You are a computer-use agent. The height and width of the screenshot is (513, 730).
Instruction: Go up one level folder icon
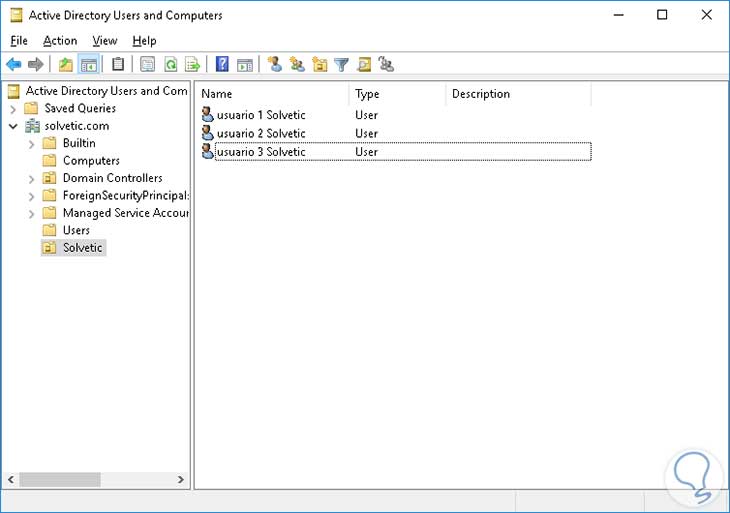pyautogui.click(x=66, y=64)
